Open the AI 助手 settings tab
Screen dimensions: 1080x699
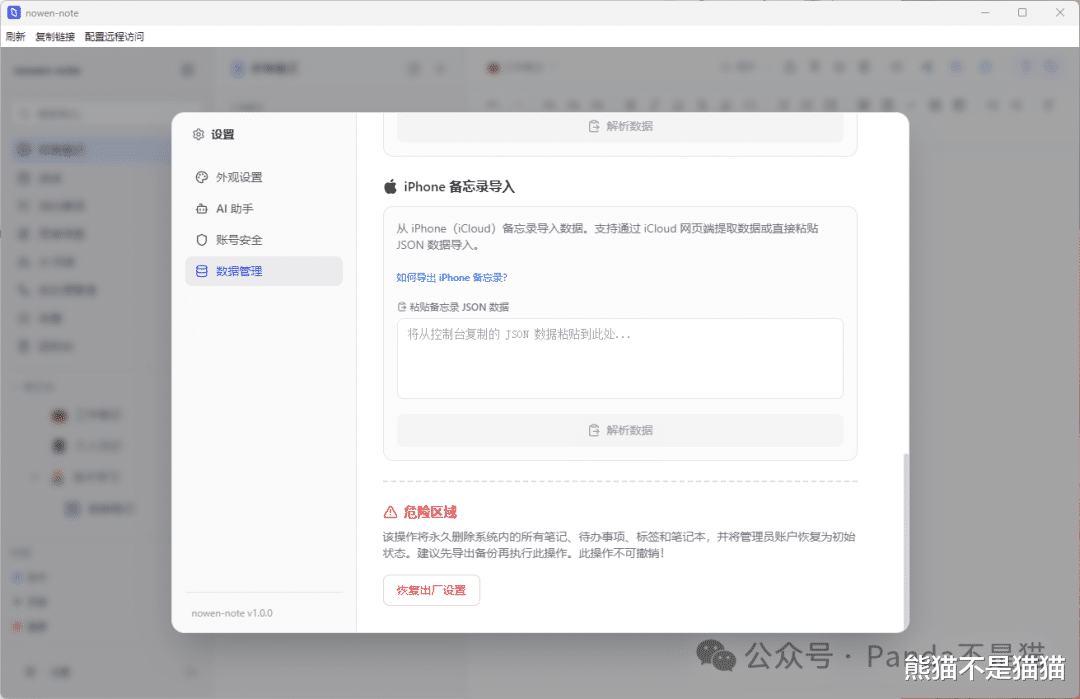click(264, 209)
